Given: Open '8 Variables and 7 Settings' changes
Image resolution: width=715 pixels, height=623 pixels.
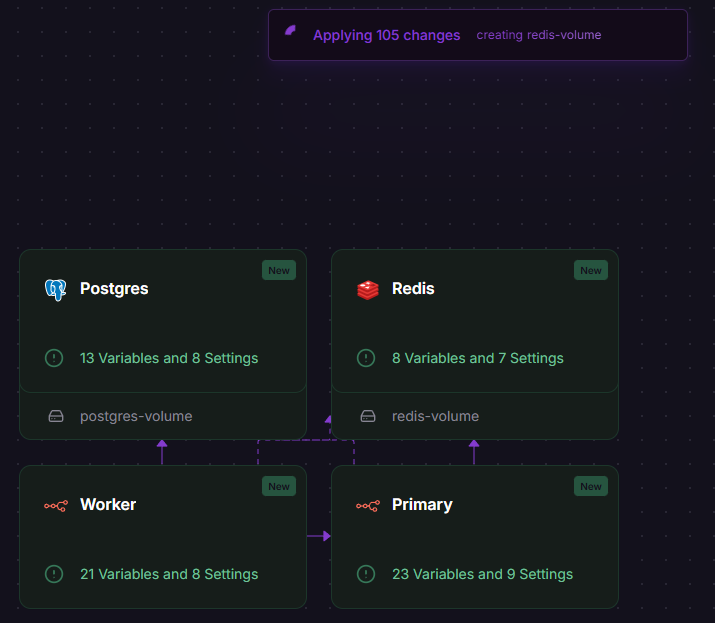Looking at the screenshot, I should (x=478, y=358).
